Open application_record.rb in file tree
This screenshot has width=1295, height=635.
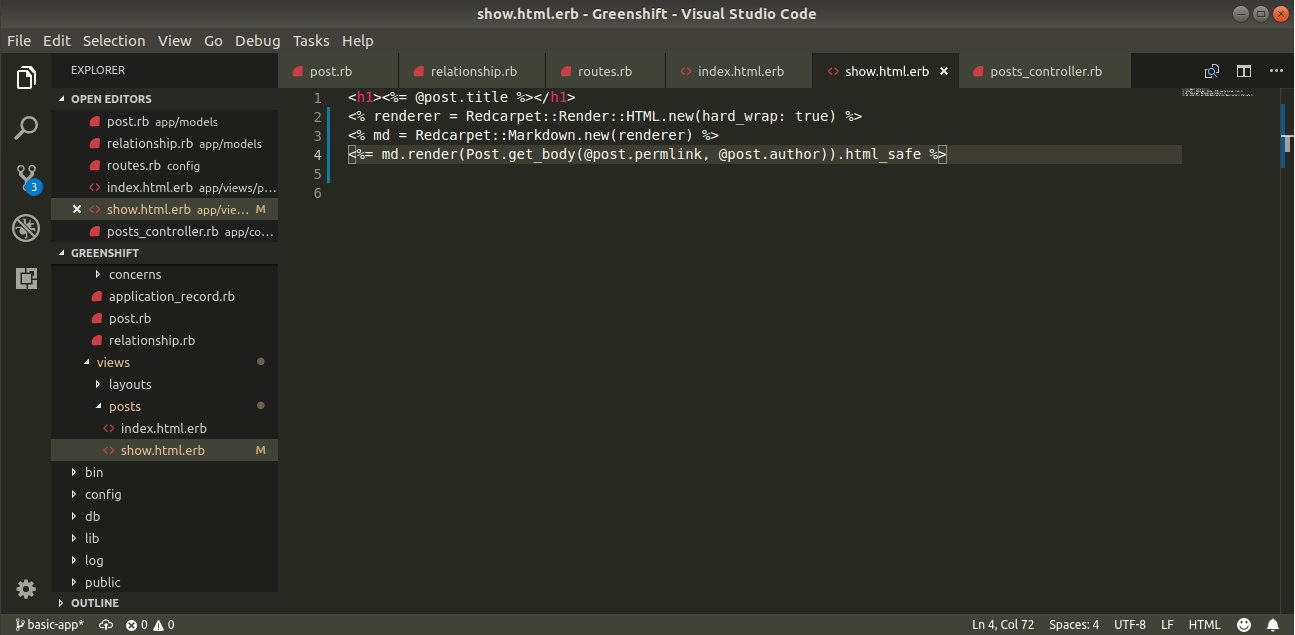165,296
